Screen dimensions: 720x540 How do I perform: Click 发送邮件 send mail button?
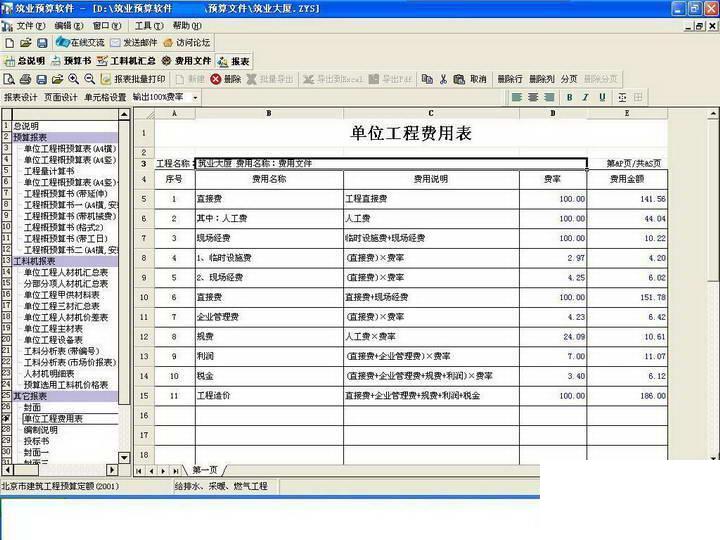(x=134, y=43)
